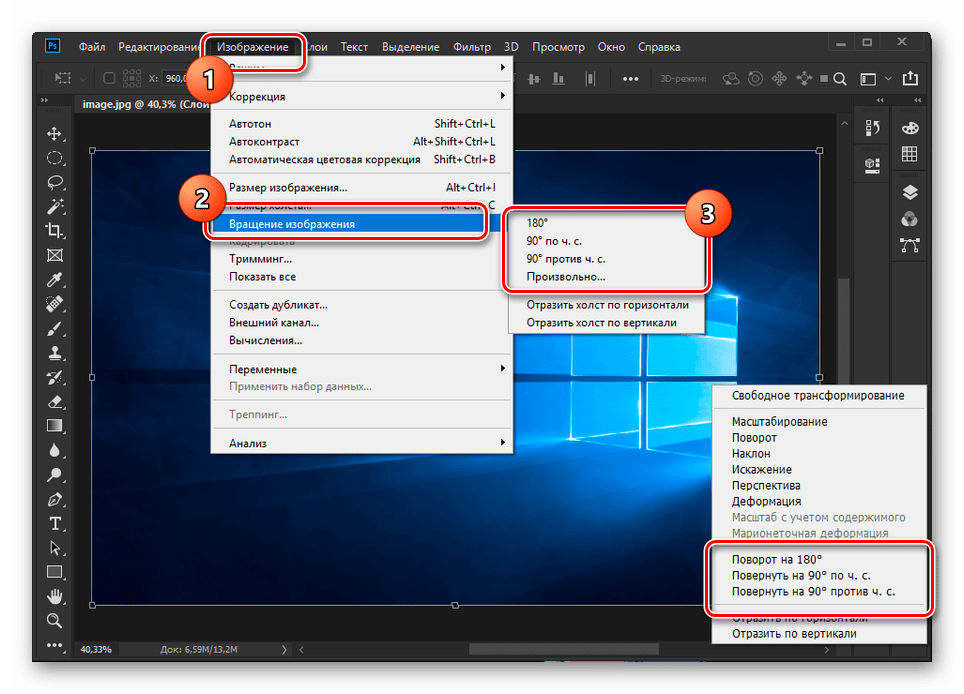The height and width of the screenshot is (694, 964).
Task: Select the Frame tool
Action: click(x=55, y=256)
